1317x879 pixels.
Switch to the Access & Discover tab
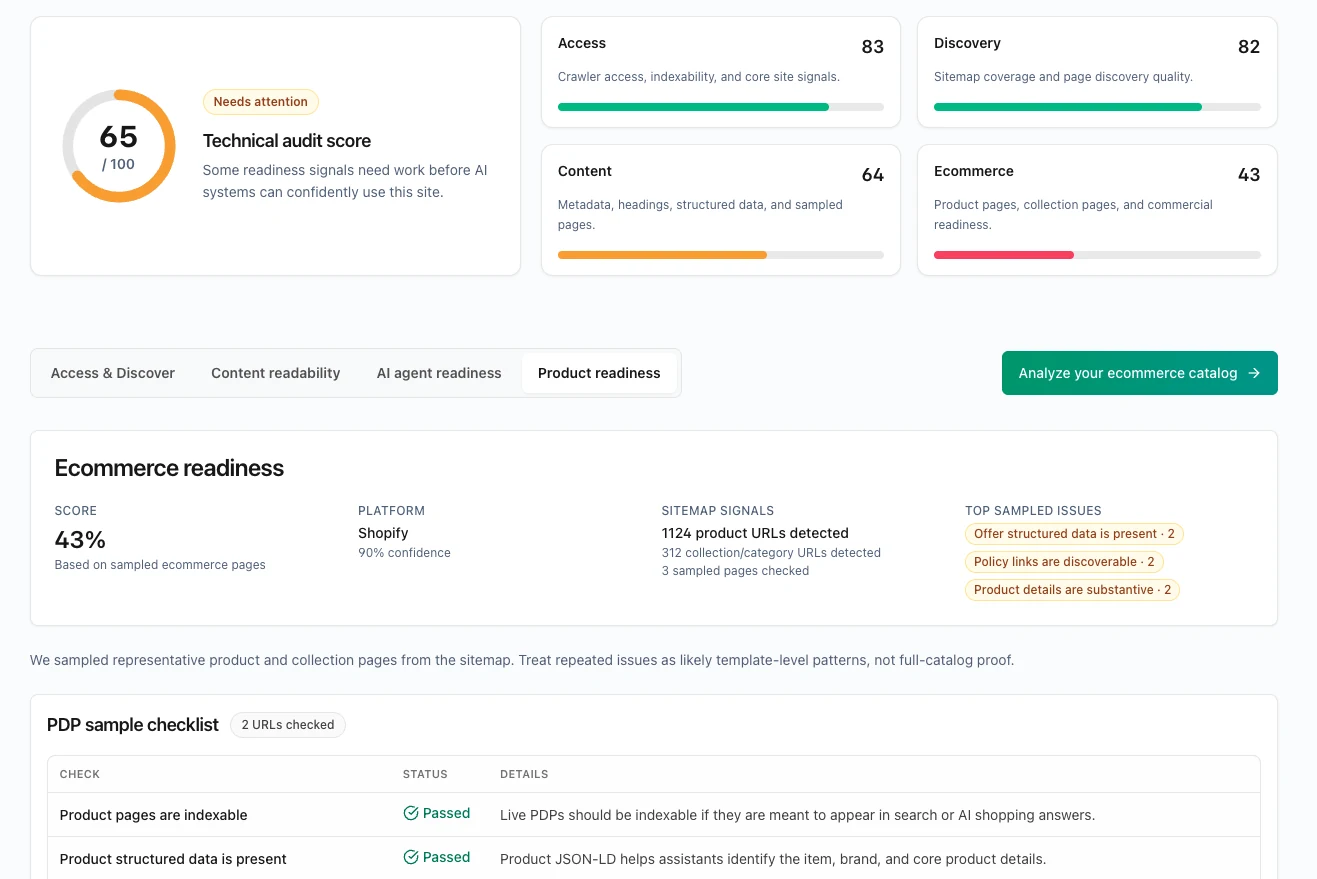point(113,373)
